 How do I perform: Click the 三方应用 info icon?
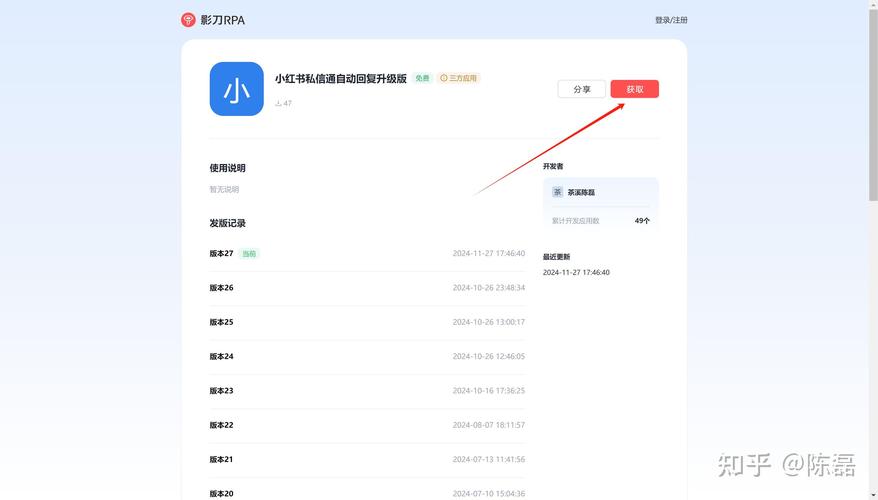coord(444,78)
